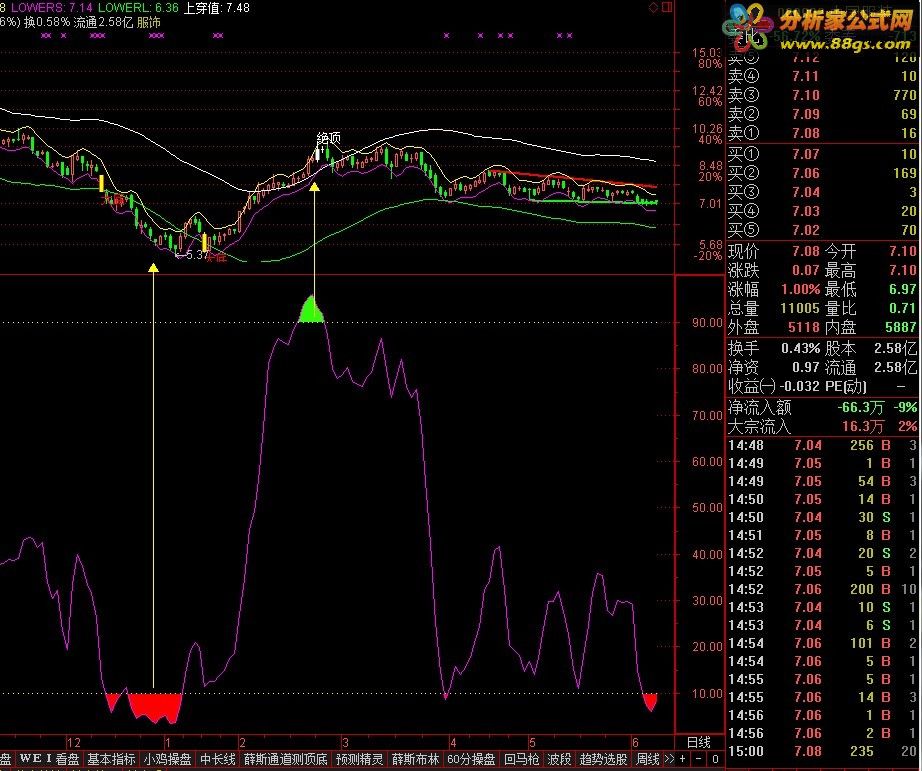Select the 买③ 7.04 bid row
922x771 pixels.
822,192
